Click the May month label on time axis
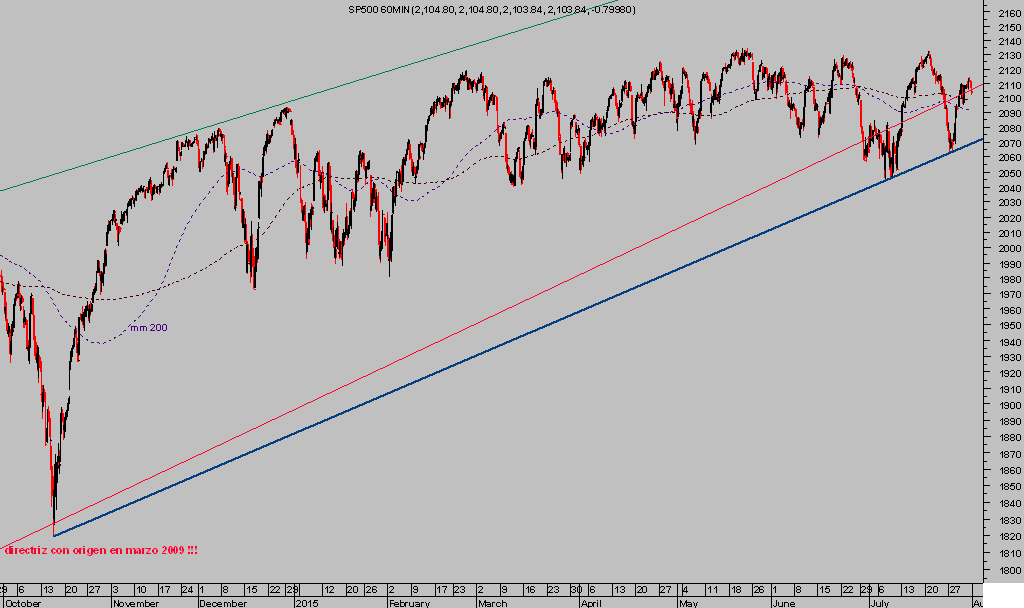The width and height of the screenshot is (1024, 608). 687,603
